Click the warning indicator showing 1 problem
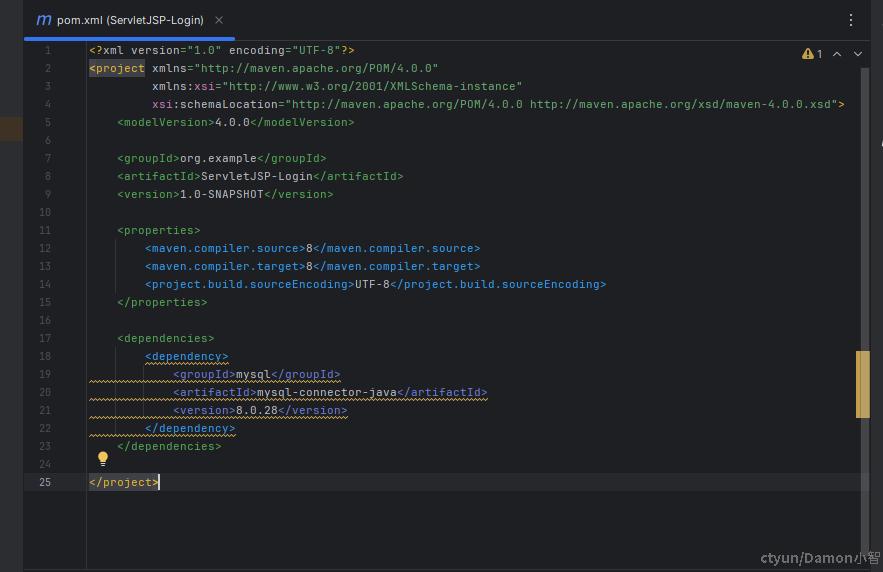Viewport: 883px width, 572px height. tap(811, 54)
